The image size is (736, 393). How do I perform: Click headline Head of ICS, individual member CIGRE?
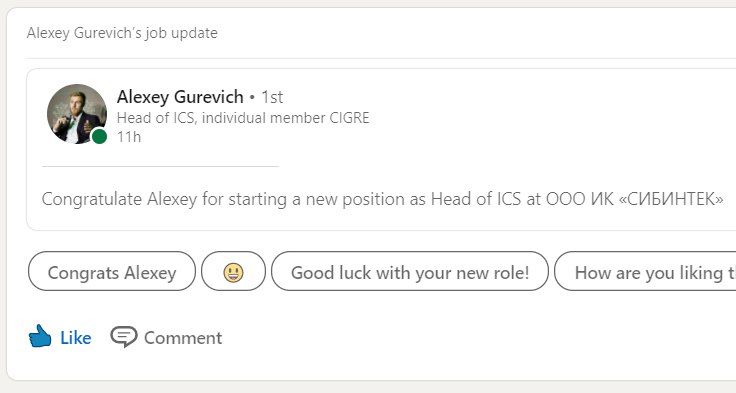pyautogui.click(x=243, y=117)
